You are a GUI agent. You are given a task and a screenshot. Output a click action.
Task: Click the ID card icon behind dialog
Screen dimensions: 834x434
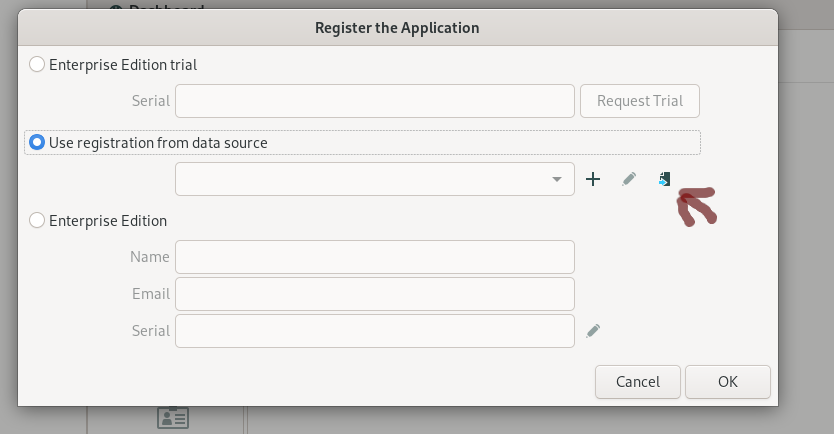click(x=173, y=418)
